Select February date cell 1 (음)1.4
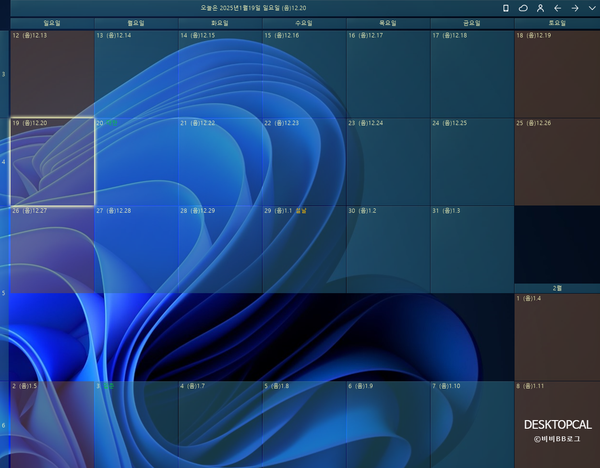This screenshot has width=600, height=468. tap(557, 337)
